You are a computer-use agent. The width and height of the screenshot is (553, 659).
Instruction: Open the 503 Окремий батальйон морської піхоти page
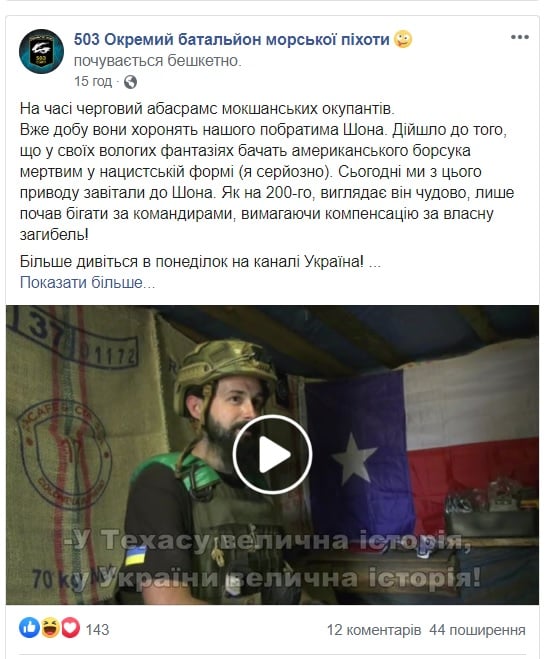[x=232, y=40]
